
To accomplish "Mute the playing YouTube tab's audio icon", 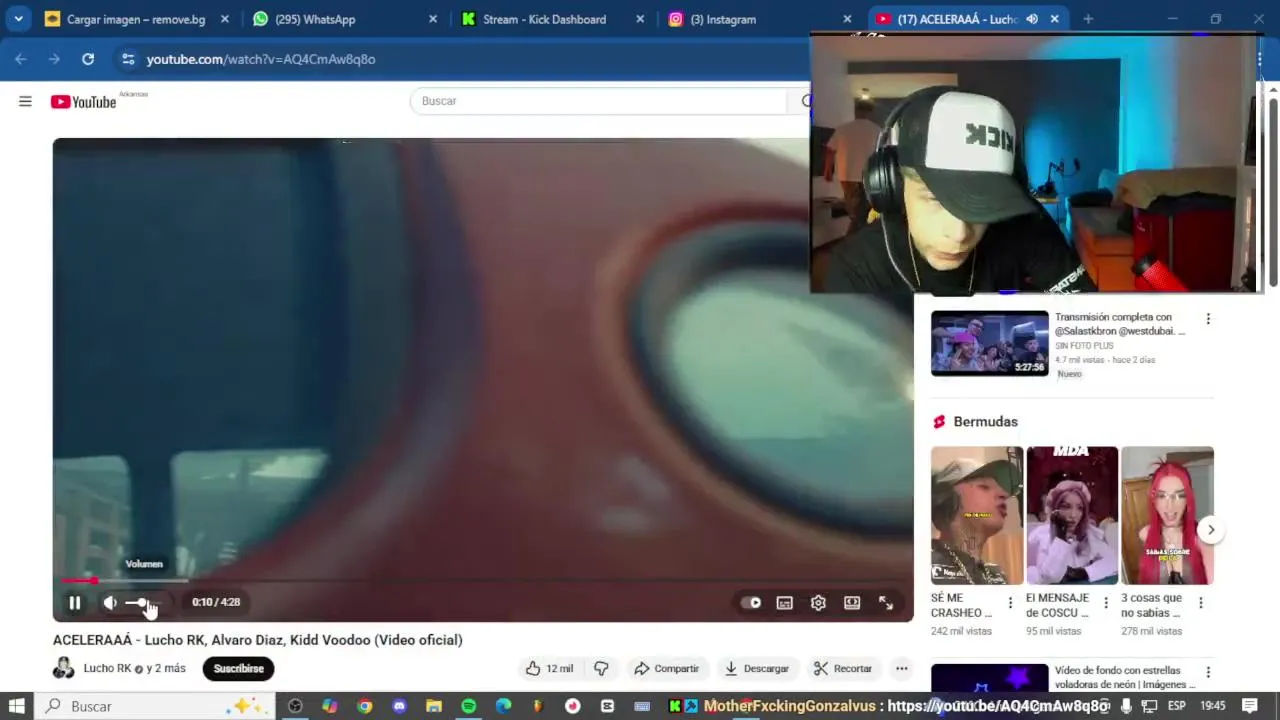I will [x=1032, y=19].
